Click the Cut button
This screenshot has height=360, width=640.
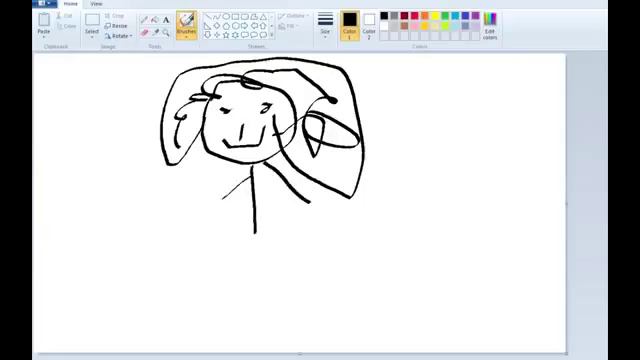coord(64,16)
